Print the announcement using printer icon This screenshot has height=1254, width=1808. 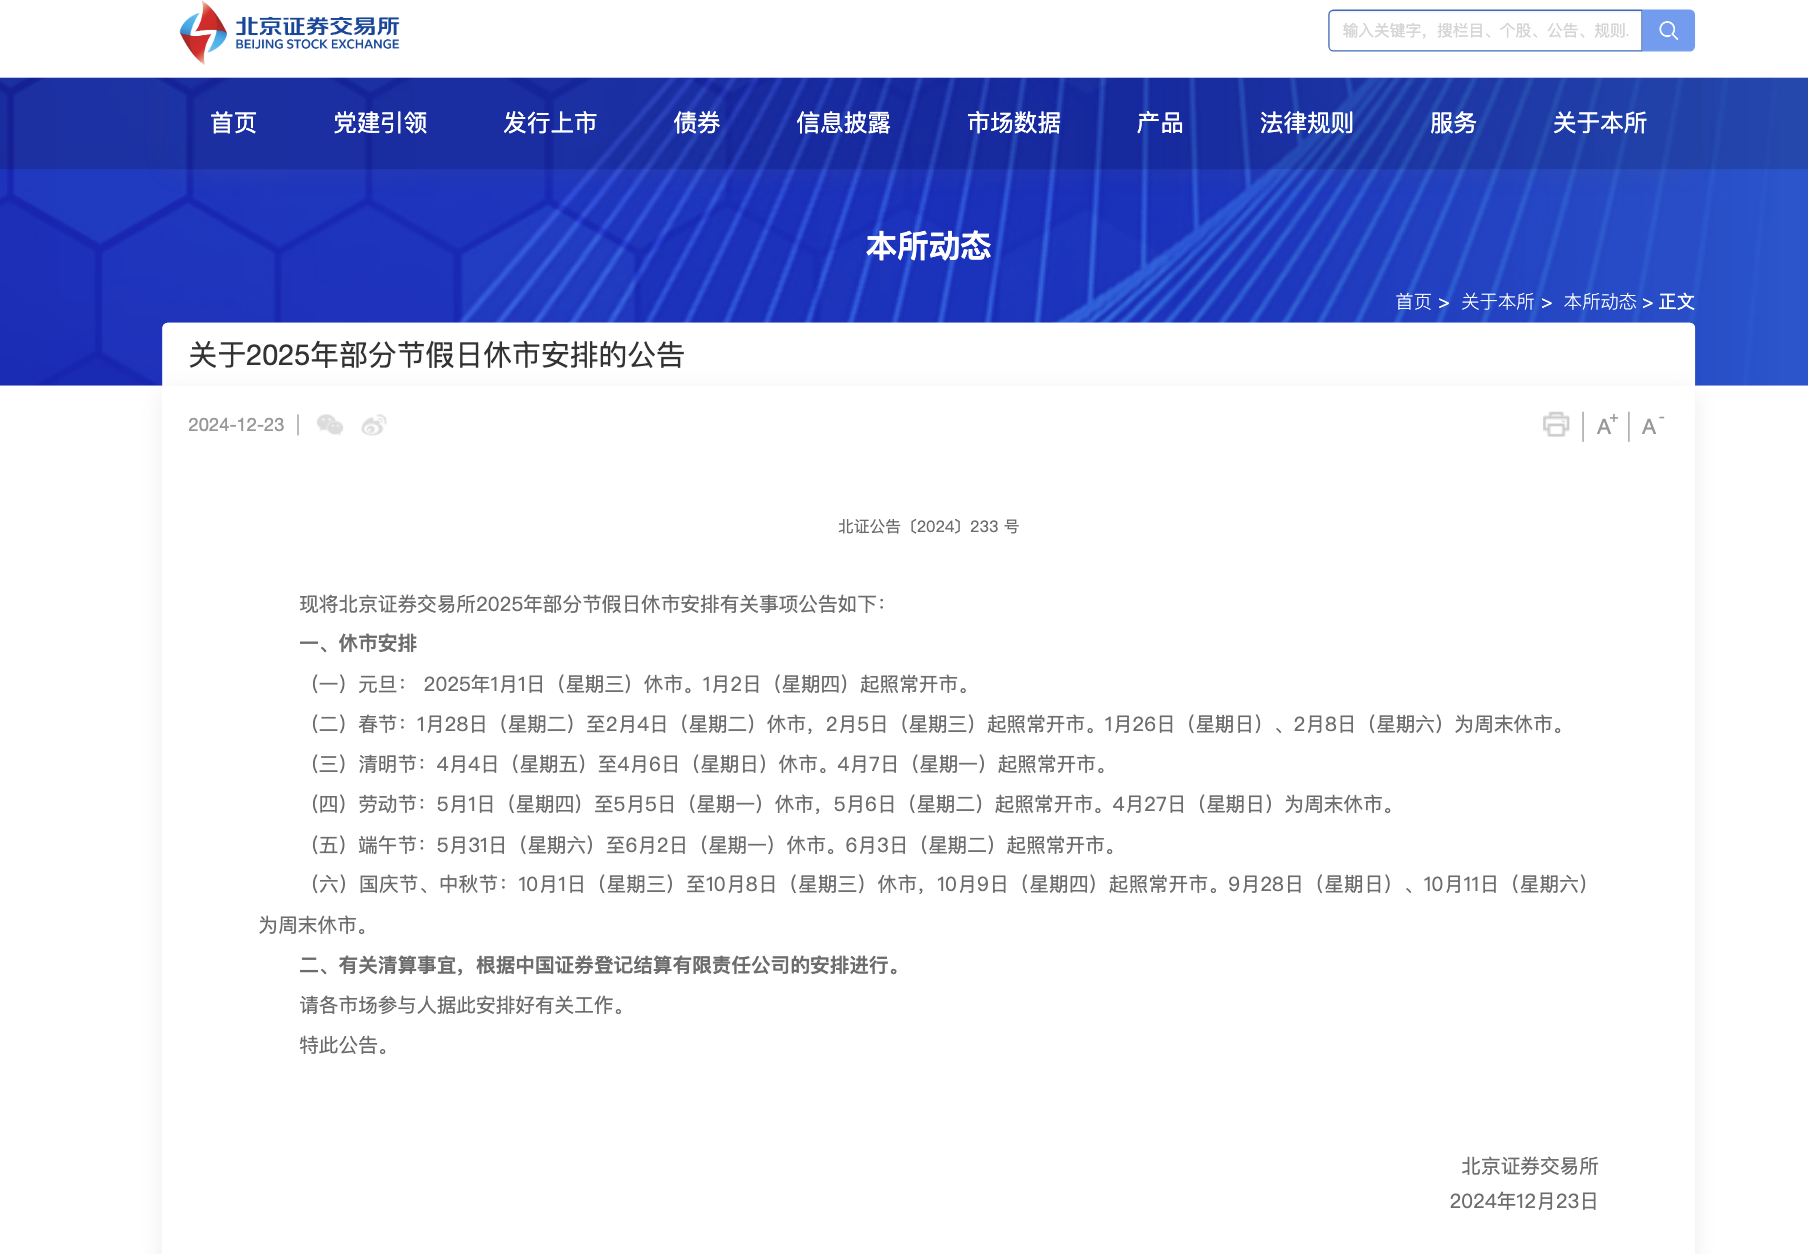pos(1555,425)
